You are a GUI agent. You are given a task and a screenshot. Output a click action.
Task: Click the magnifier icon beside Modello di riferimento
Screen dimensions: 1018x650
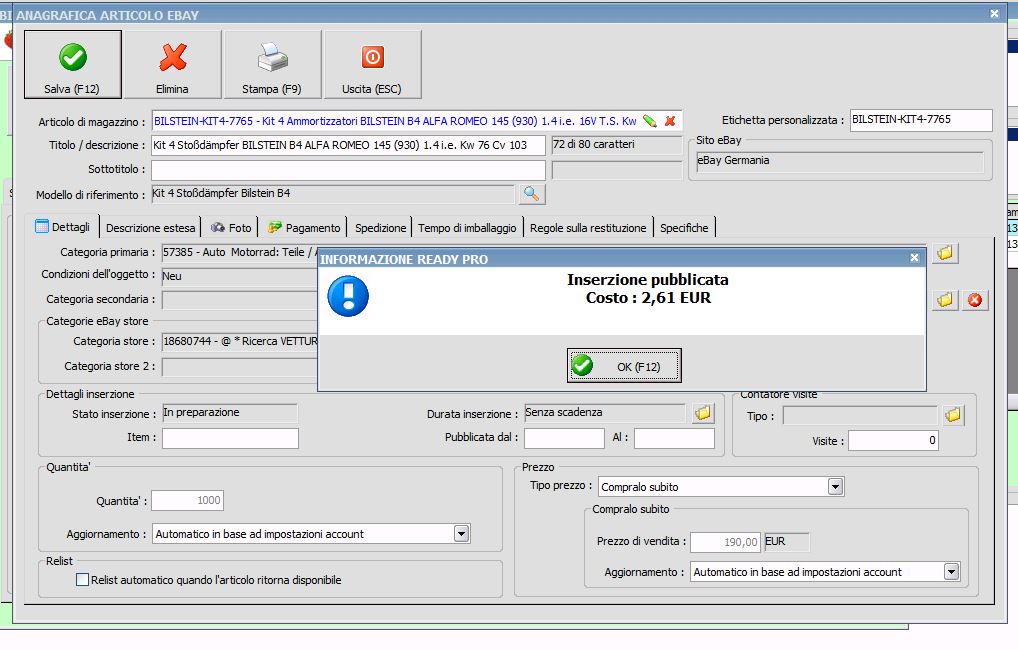coord(531,194)
